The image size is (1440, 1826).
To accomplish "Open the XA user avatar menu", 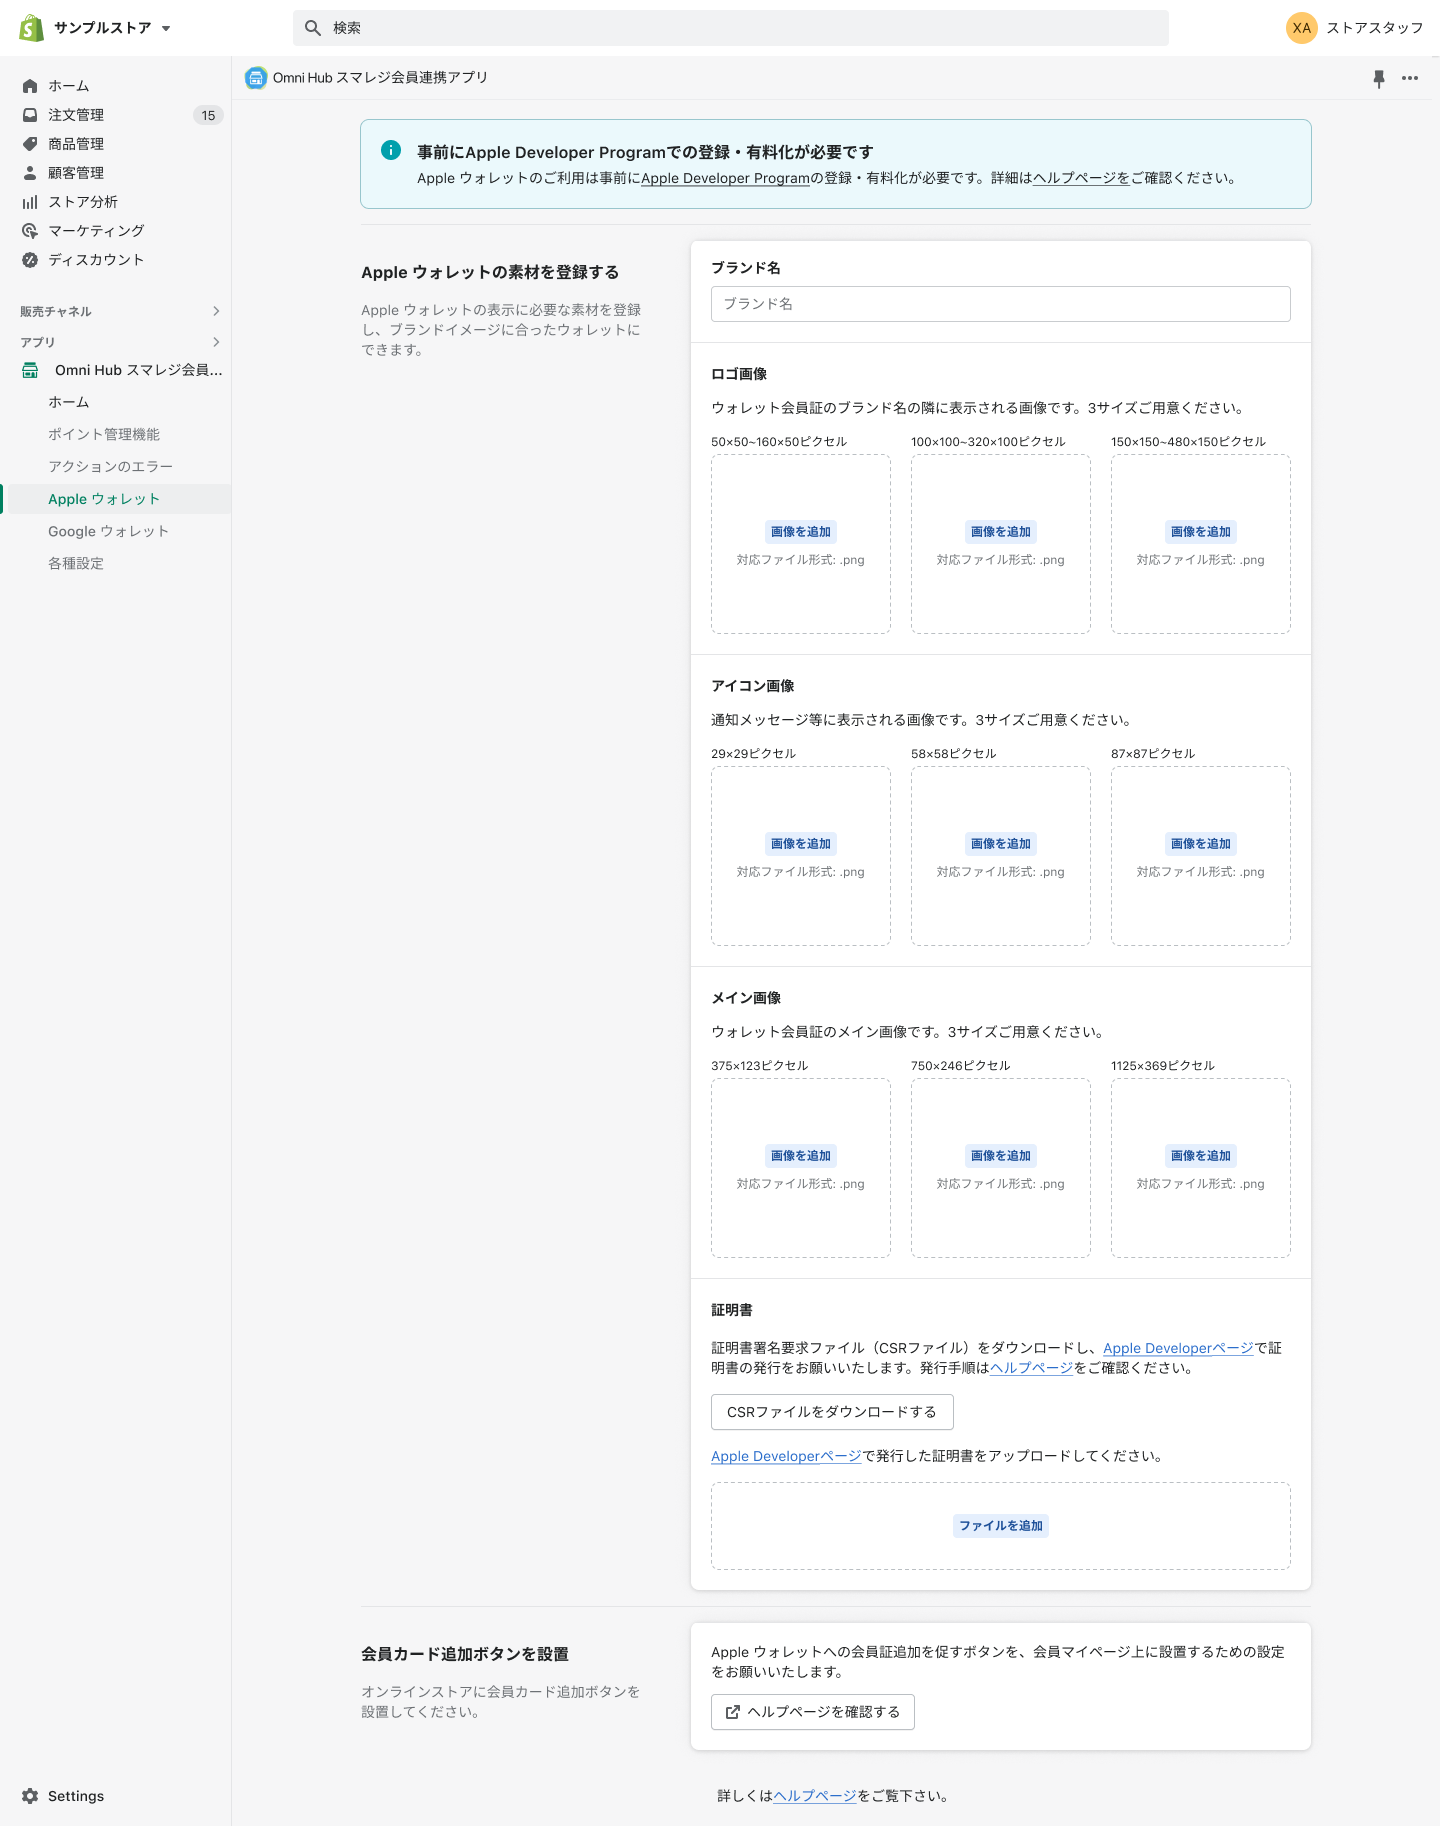I will click(1301, 28).
